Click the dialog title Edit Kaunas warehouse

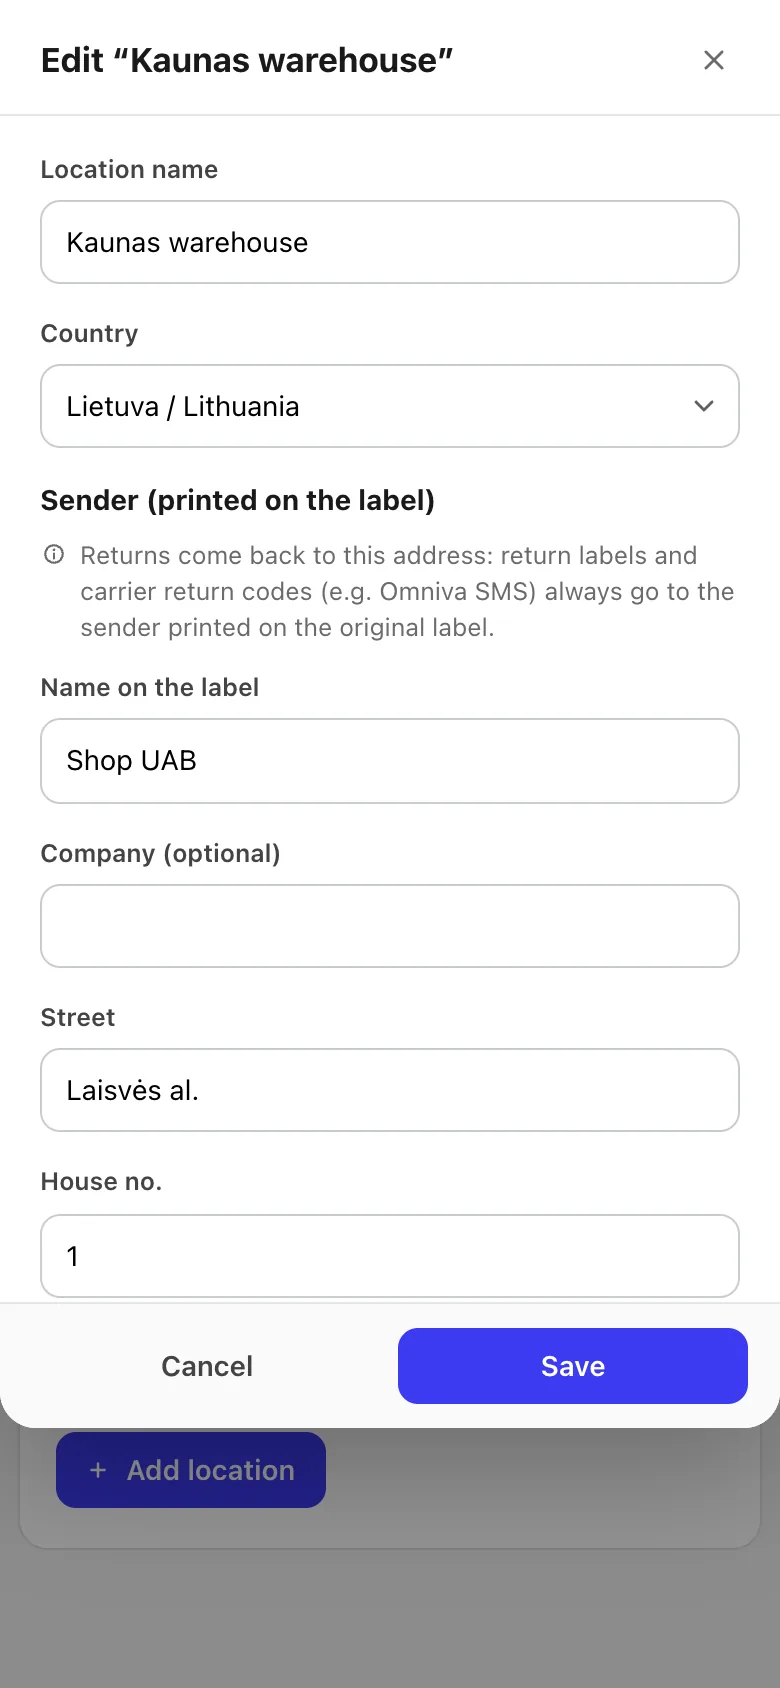[247, 60]
